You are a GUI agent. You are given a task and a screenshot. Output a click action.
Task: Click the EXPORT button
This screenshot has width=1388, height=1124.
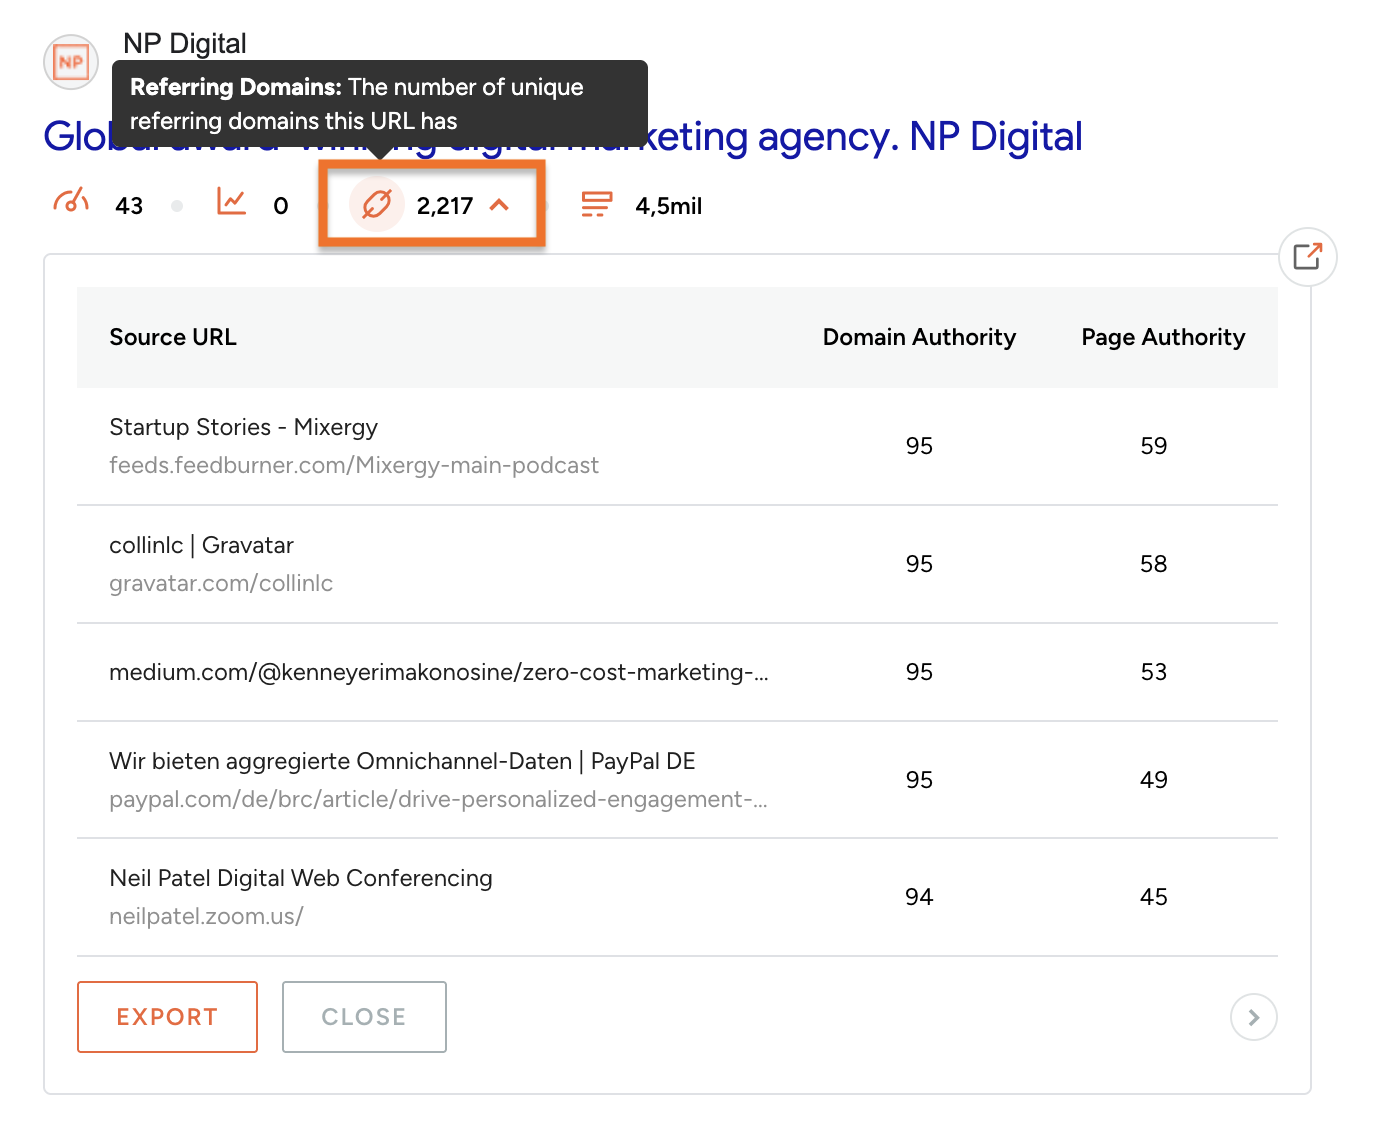[167, 1017]
